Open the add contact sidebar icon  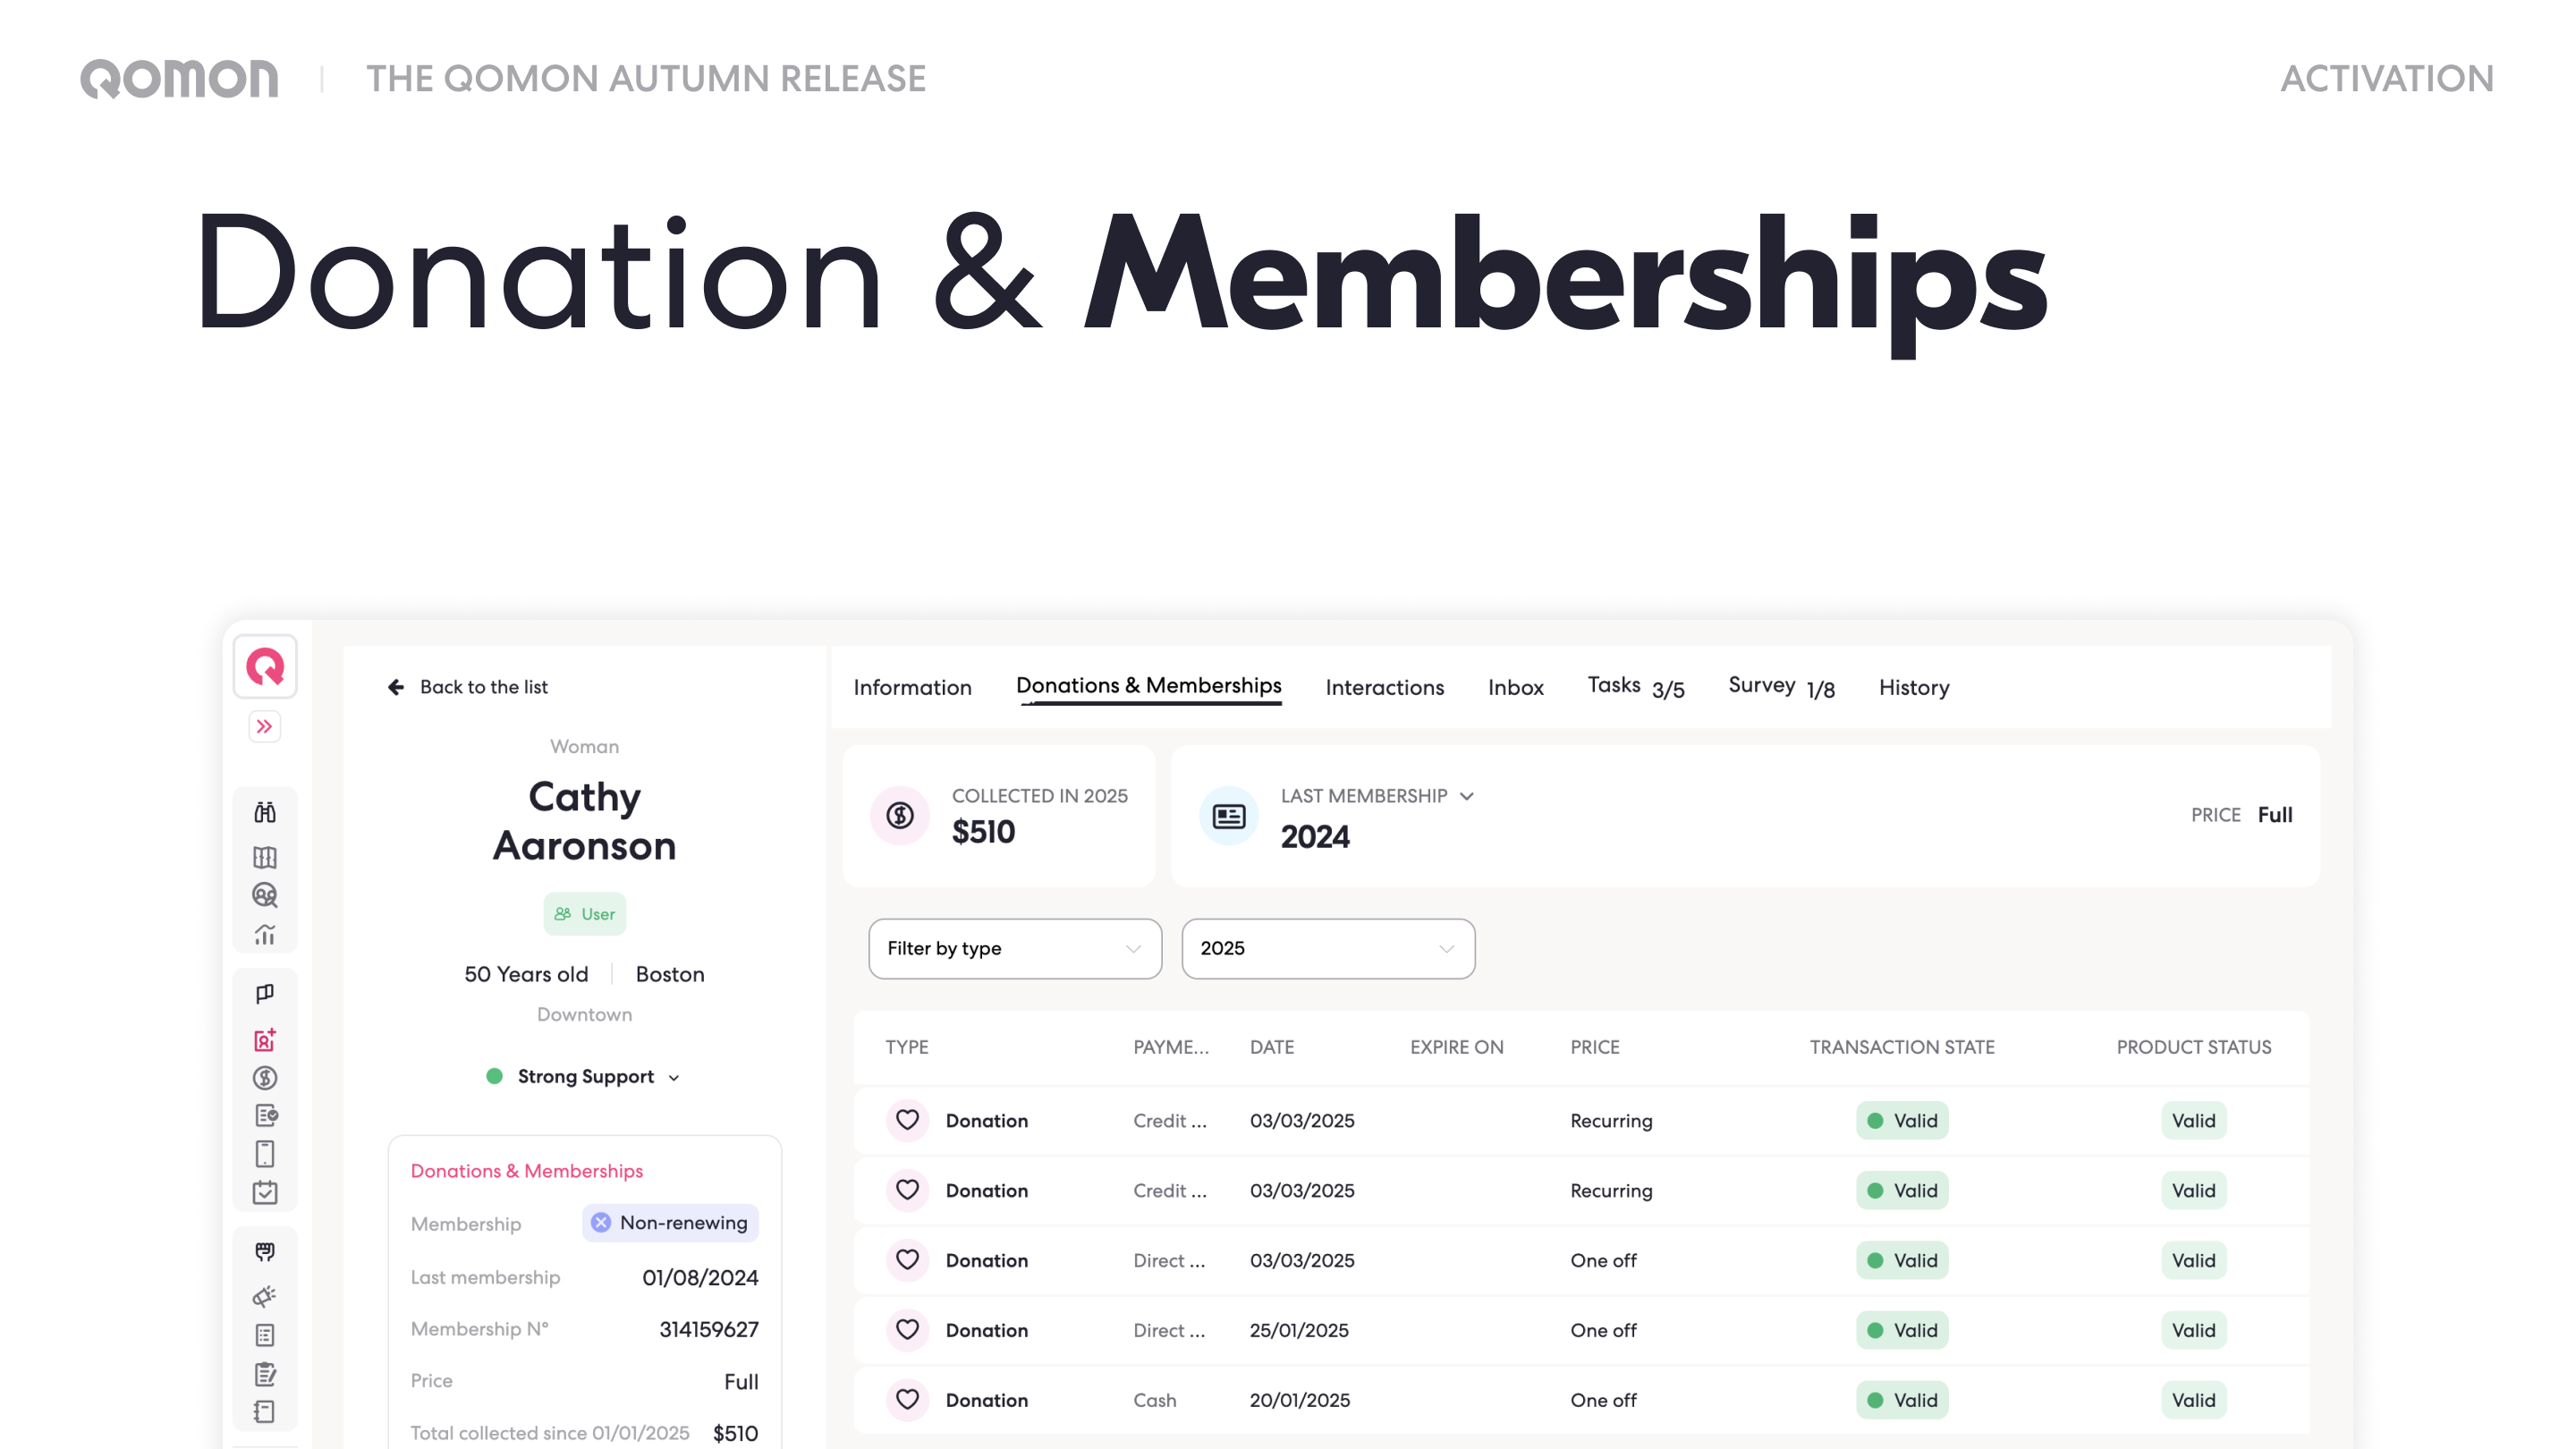(265, 1040)
